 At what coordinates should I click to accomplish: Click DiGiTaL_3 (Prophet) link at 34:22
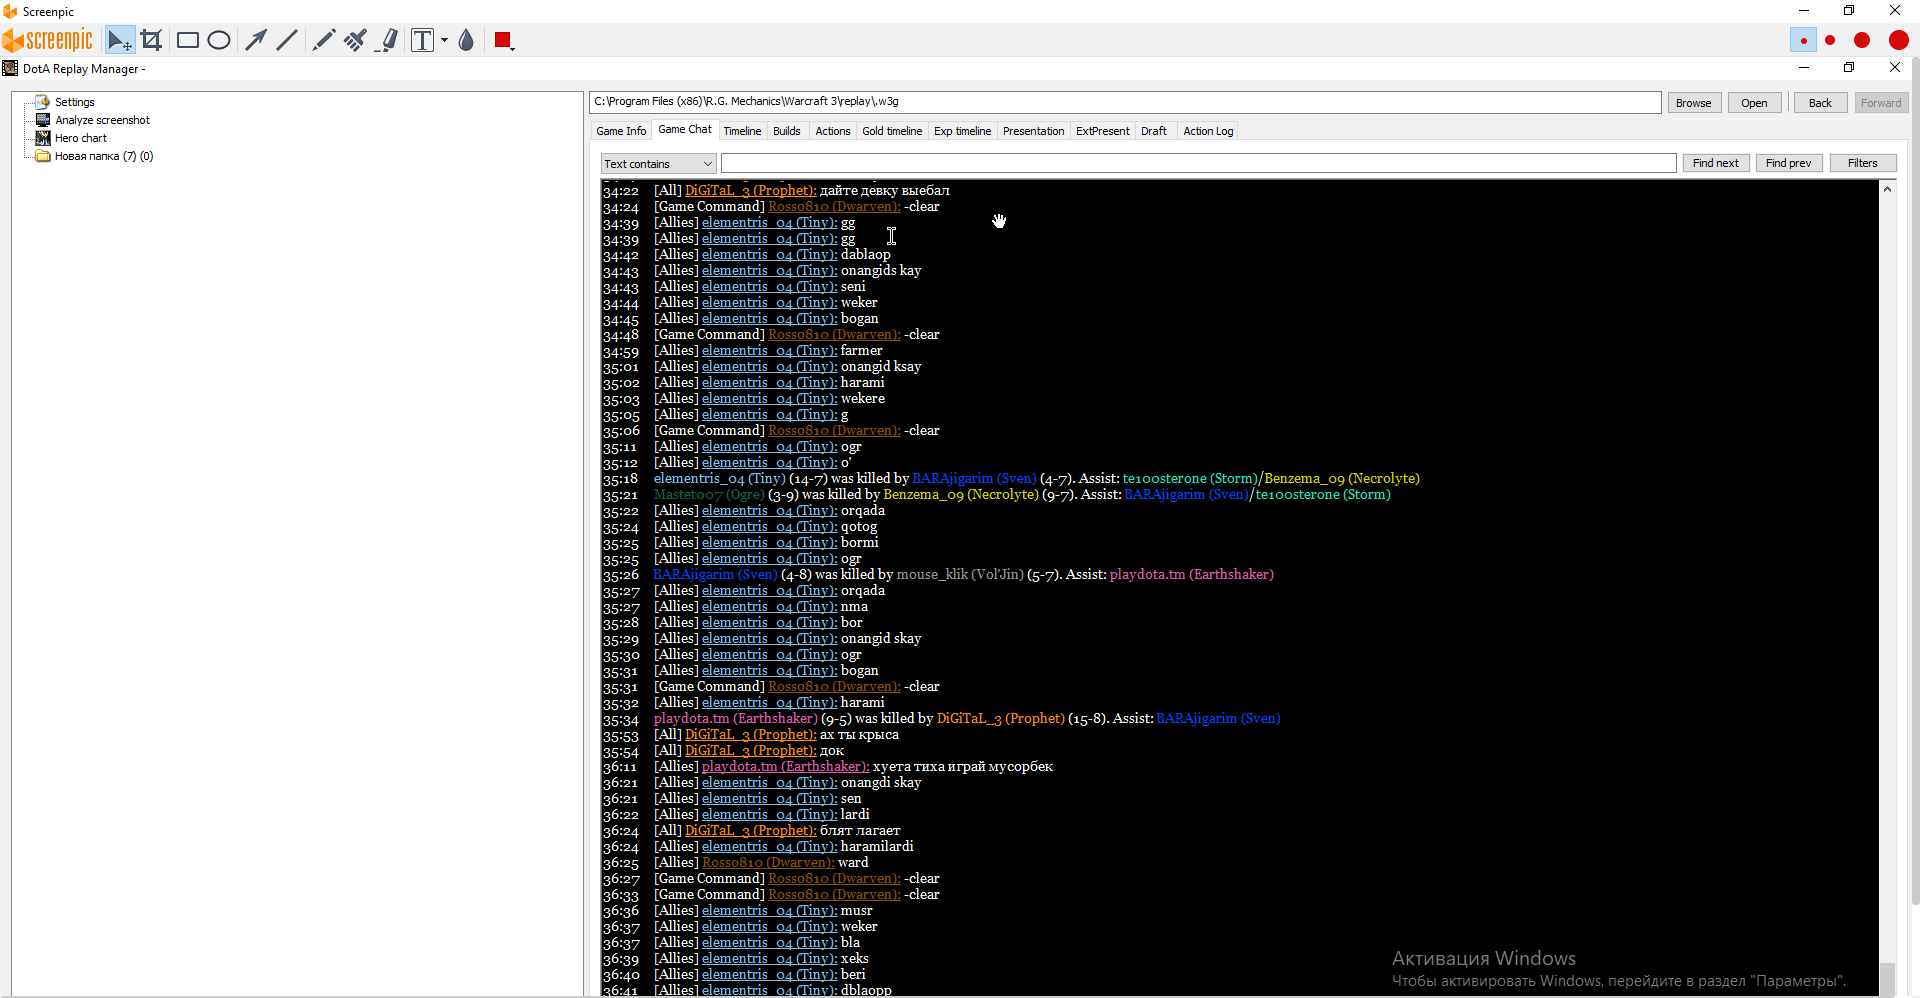tap(750, 190)
